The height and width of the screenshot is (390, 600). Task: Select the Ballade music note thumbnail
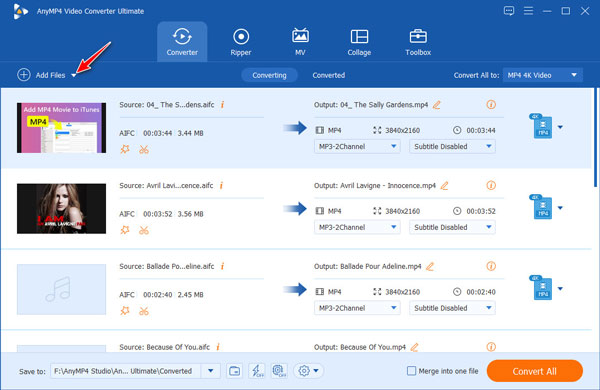point(61,289)
